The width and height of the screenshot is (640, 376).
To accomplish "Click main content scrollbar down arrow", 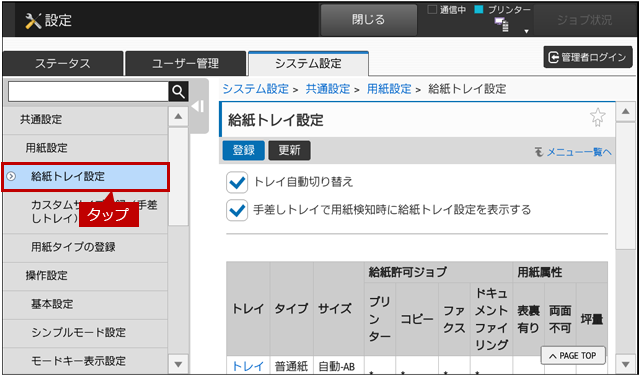I will tap(626, 364).
